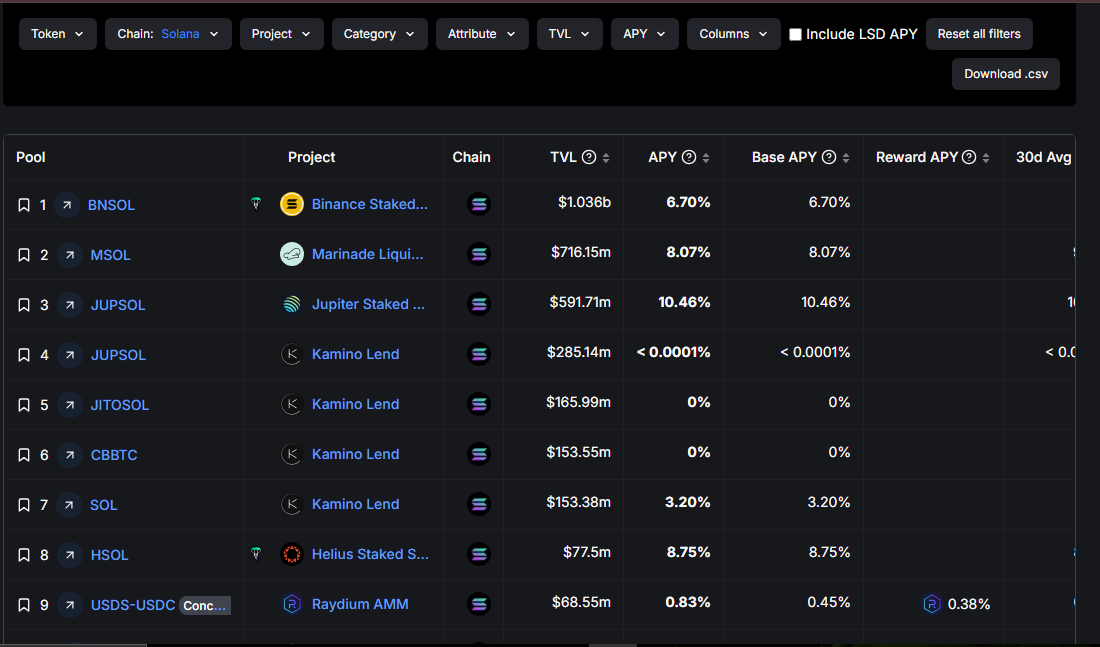Click the Raydium AMM project logo

[x=292, y=604]
